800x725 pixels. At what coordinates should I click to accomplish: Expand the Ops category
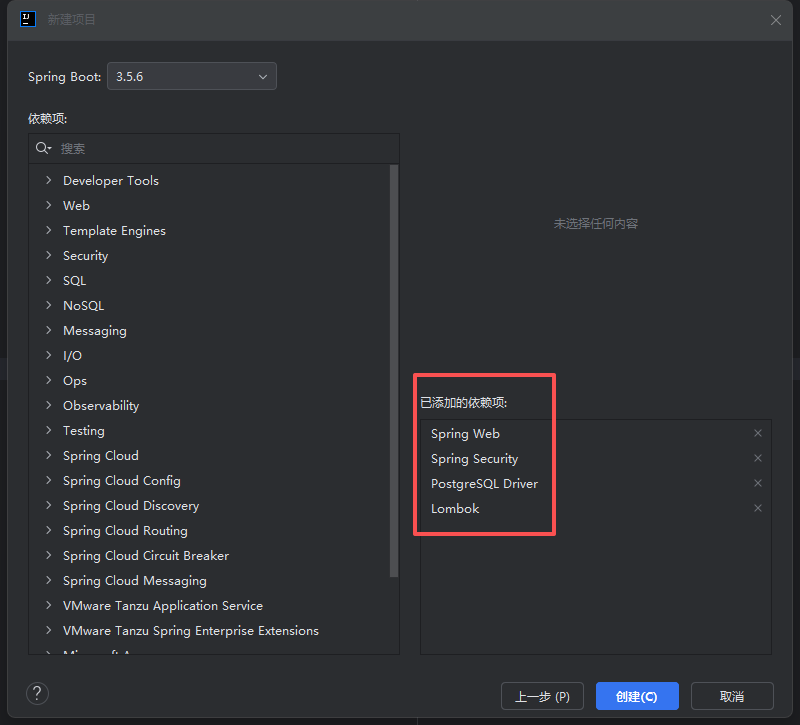[48, 380]
